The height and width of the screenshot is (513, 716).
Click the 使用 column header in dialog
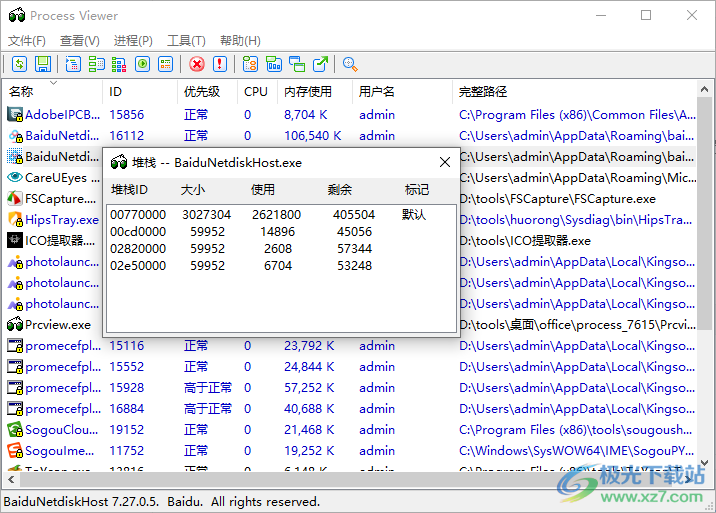click(263, 190)
